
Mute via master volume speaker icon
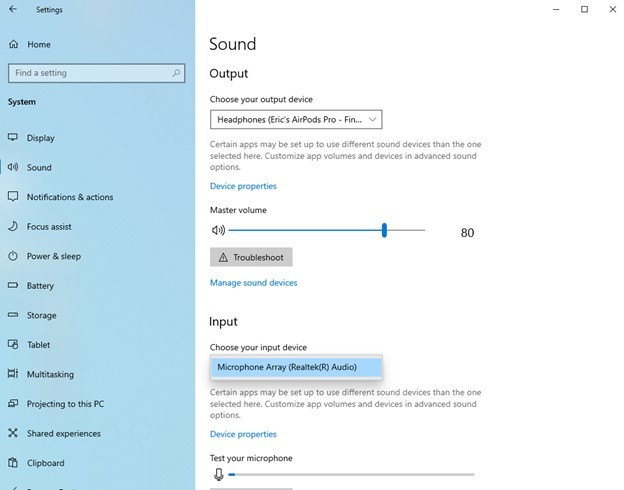(218, 230)
